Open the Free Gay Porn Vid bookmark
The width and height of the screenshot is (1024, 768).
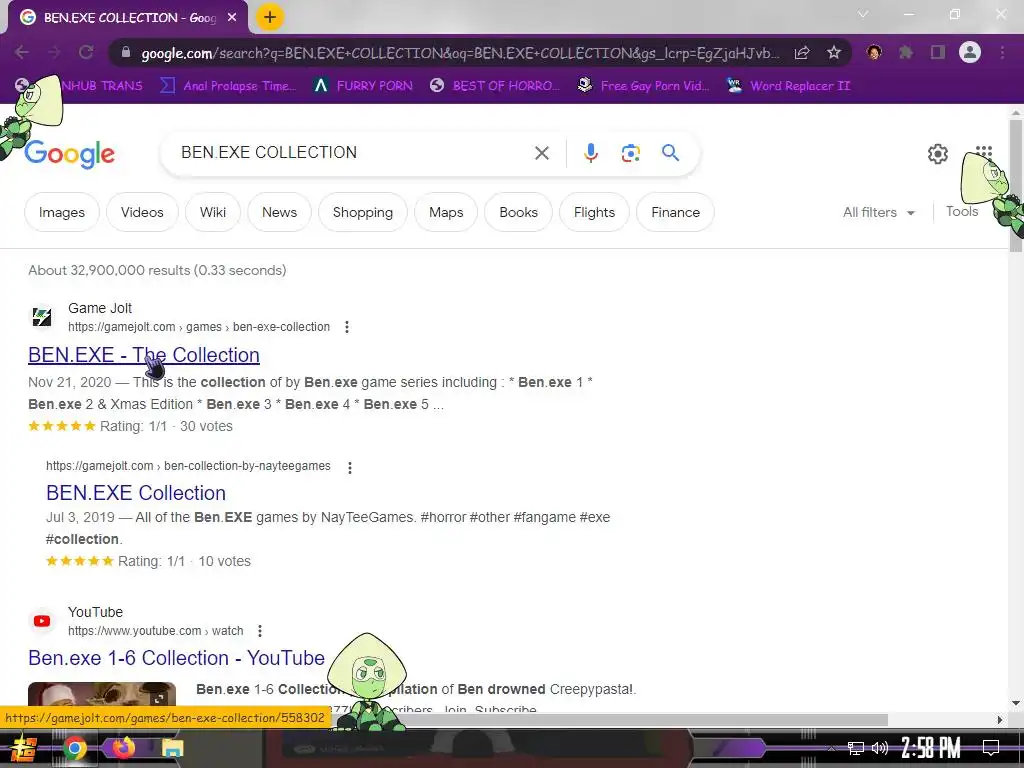(x=644, y=86)
